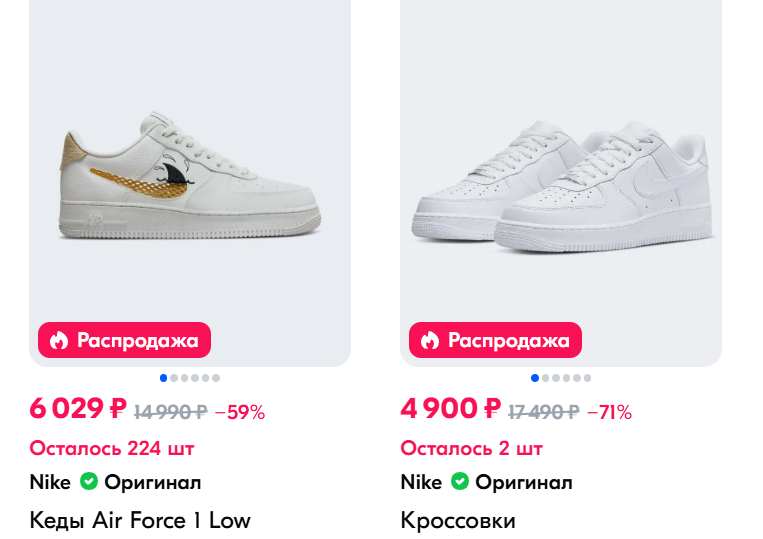The image size is (763, 539).
Task: Open the Кроссовки product title
Action: point(458,521)
